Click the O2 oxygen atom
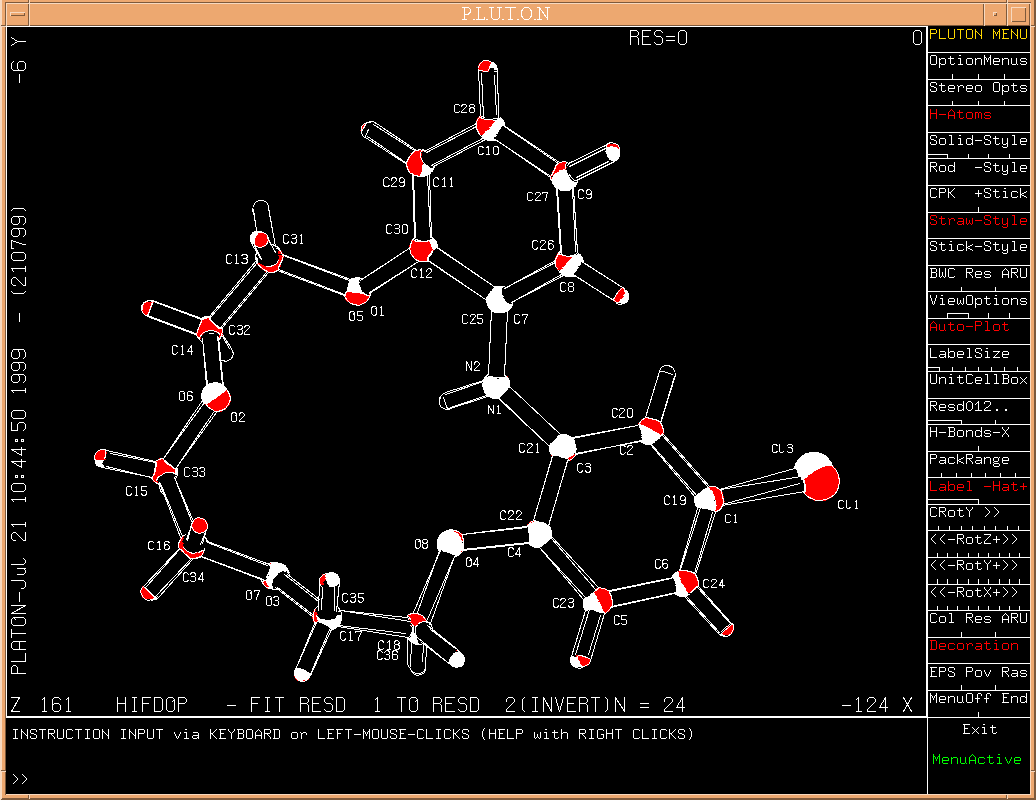 (215, 396)
